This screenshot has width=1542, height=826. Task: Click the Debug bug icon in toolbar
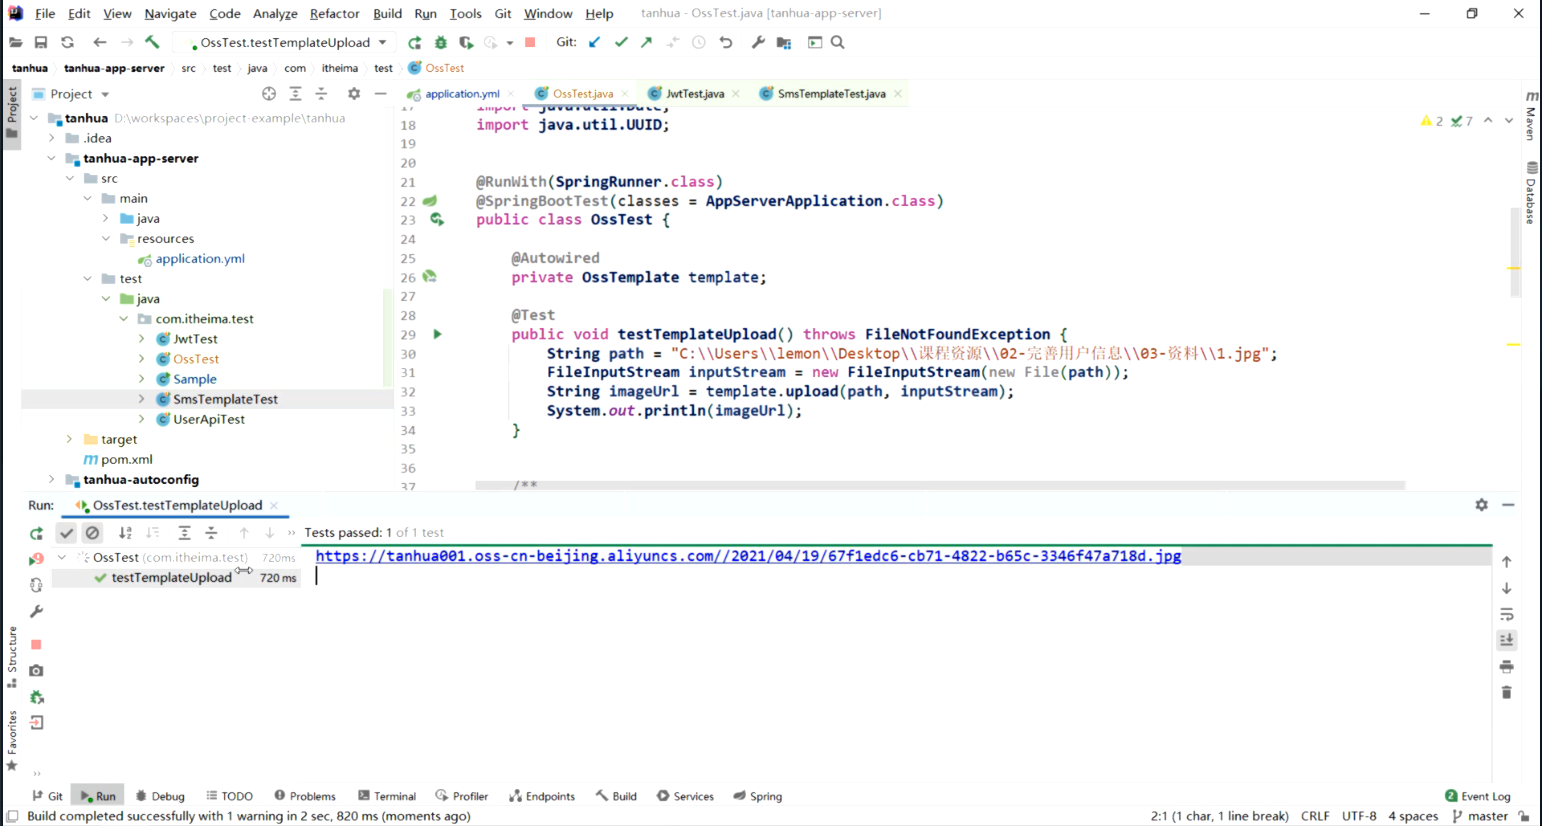[441, 42]
